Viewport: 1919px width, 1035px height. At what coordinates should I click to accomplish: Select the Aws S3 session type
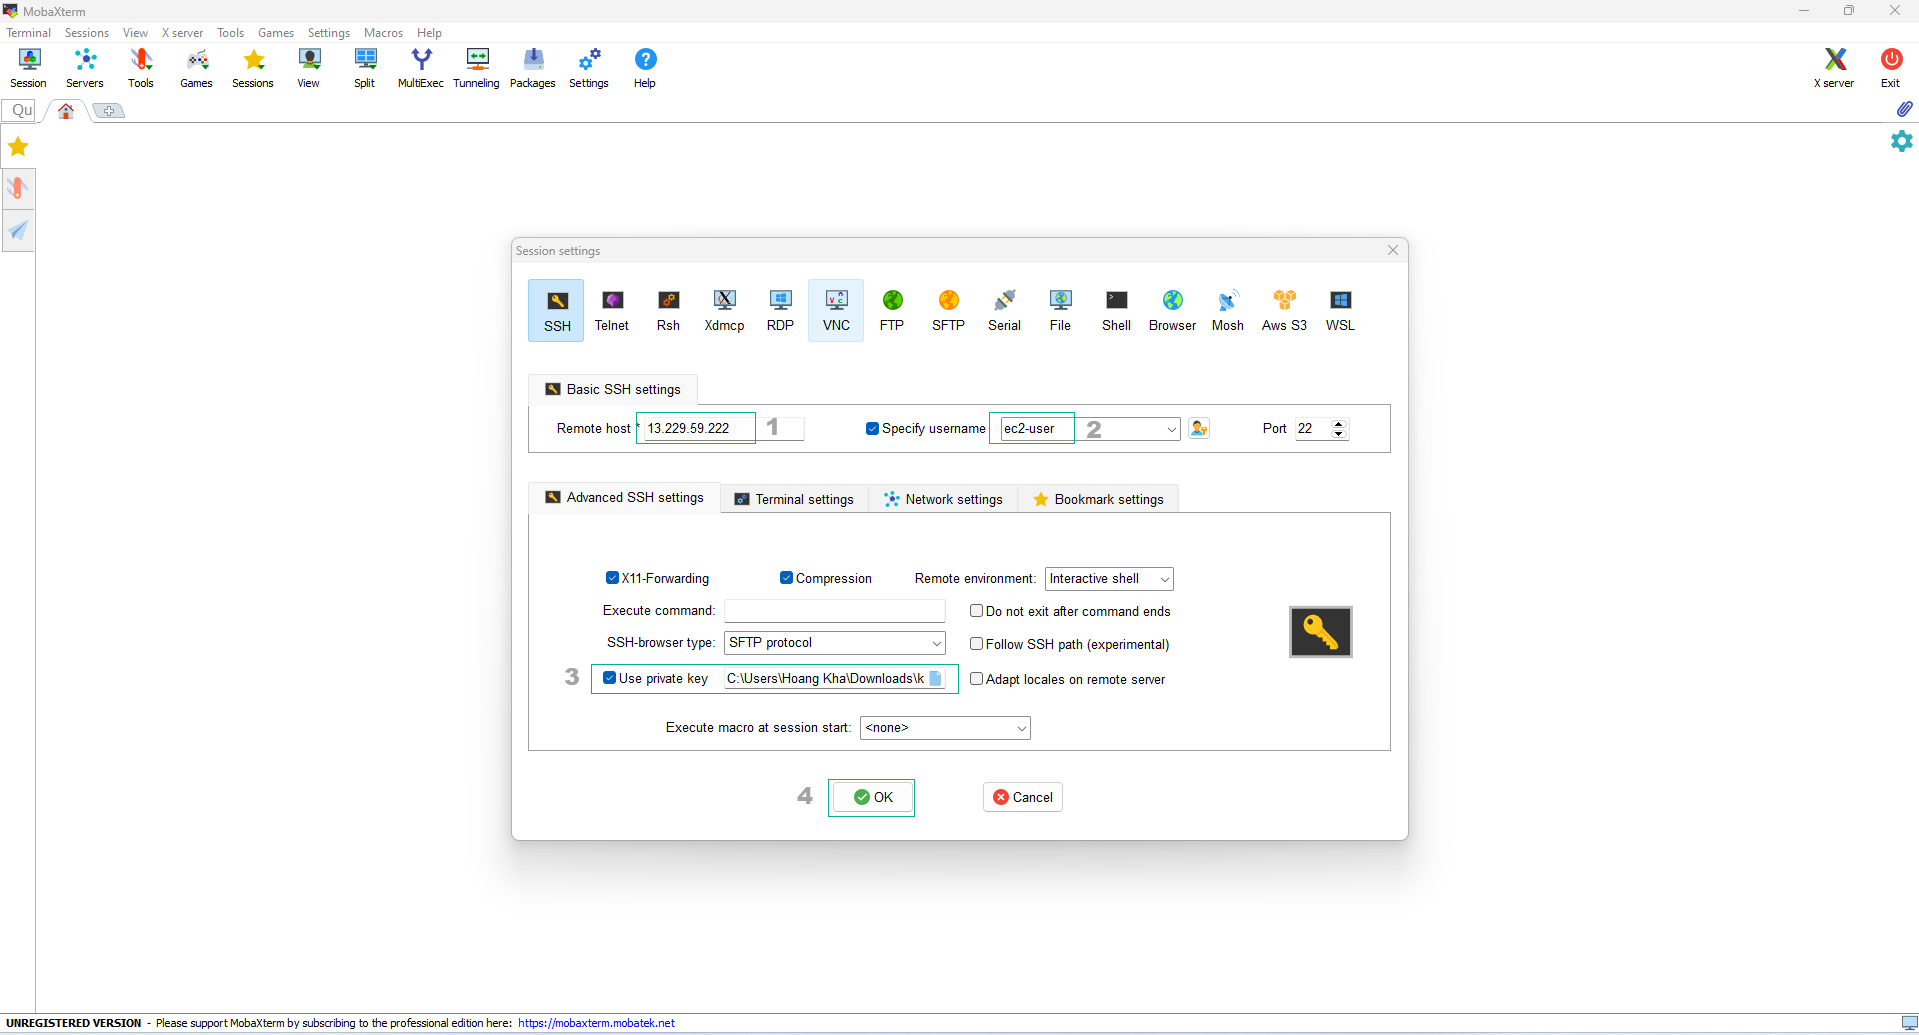pyautogui.click(x=1284, y=311)
